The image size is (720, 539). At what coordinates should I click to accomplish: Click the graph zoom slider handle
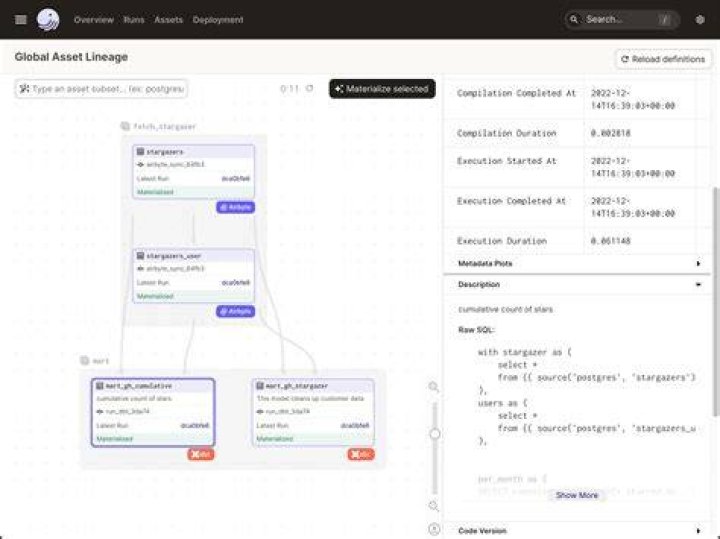coord(434,434)
